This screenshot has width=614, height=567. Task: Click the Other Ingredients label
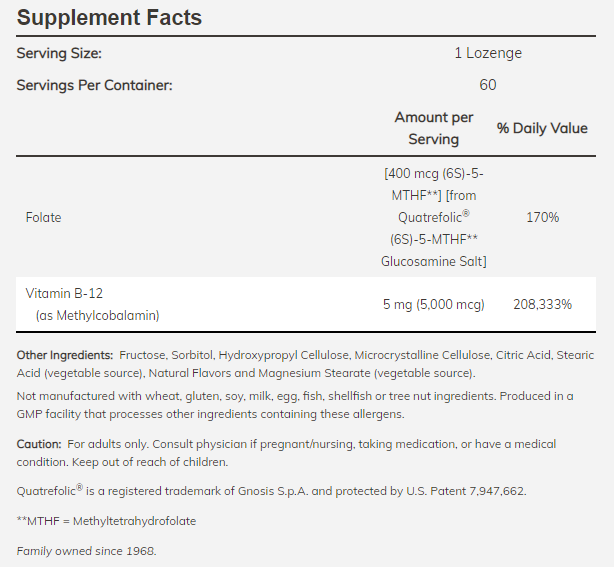tap(65, 355)
